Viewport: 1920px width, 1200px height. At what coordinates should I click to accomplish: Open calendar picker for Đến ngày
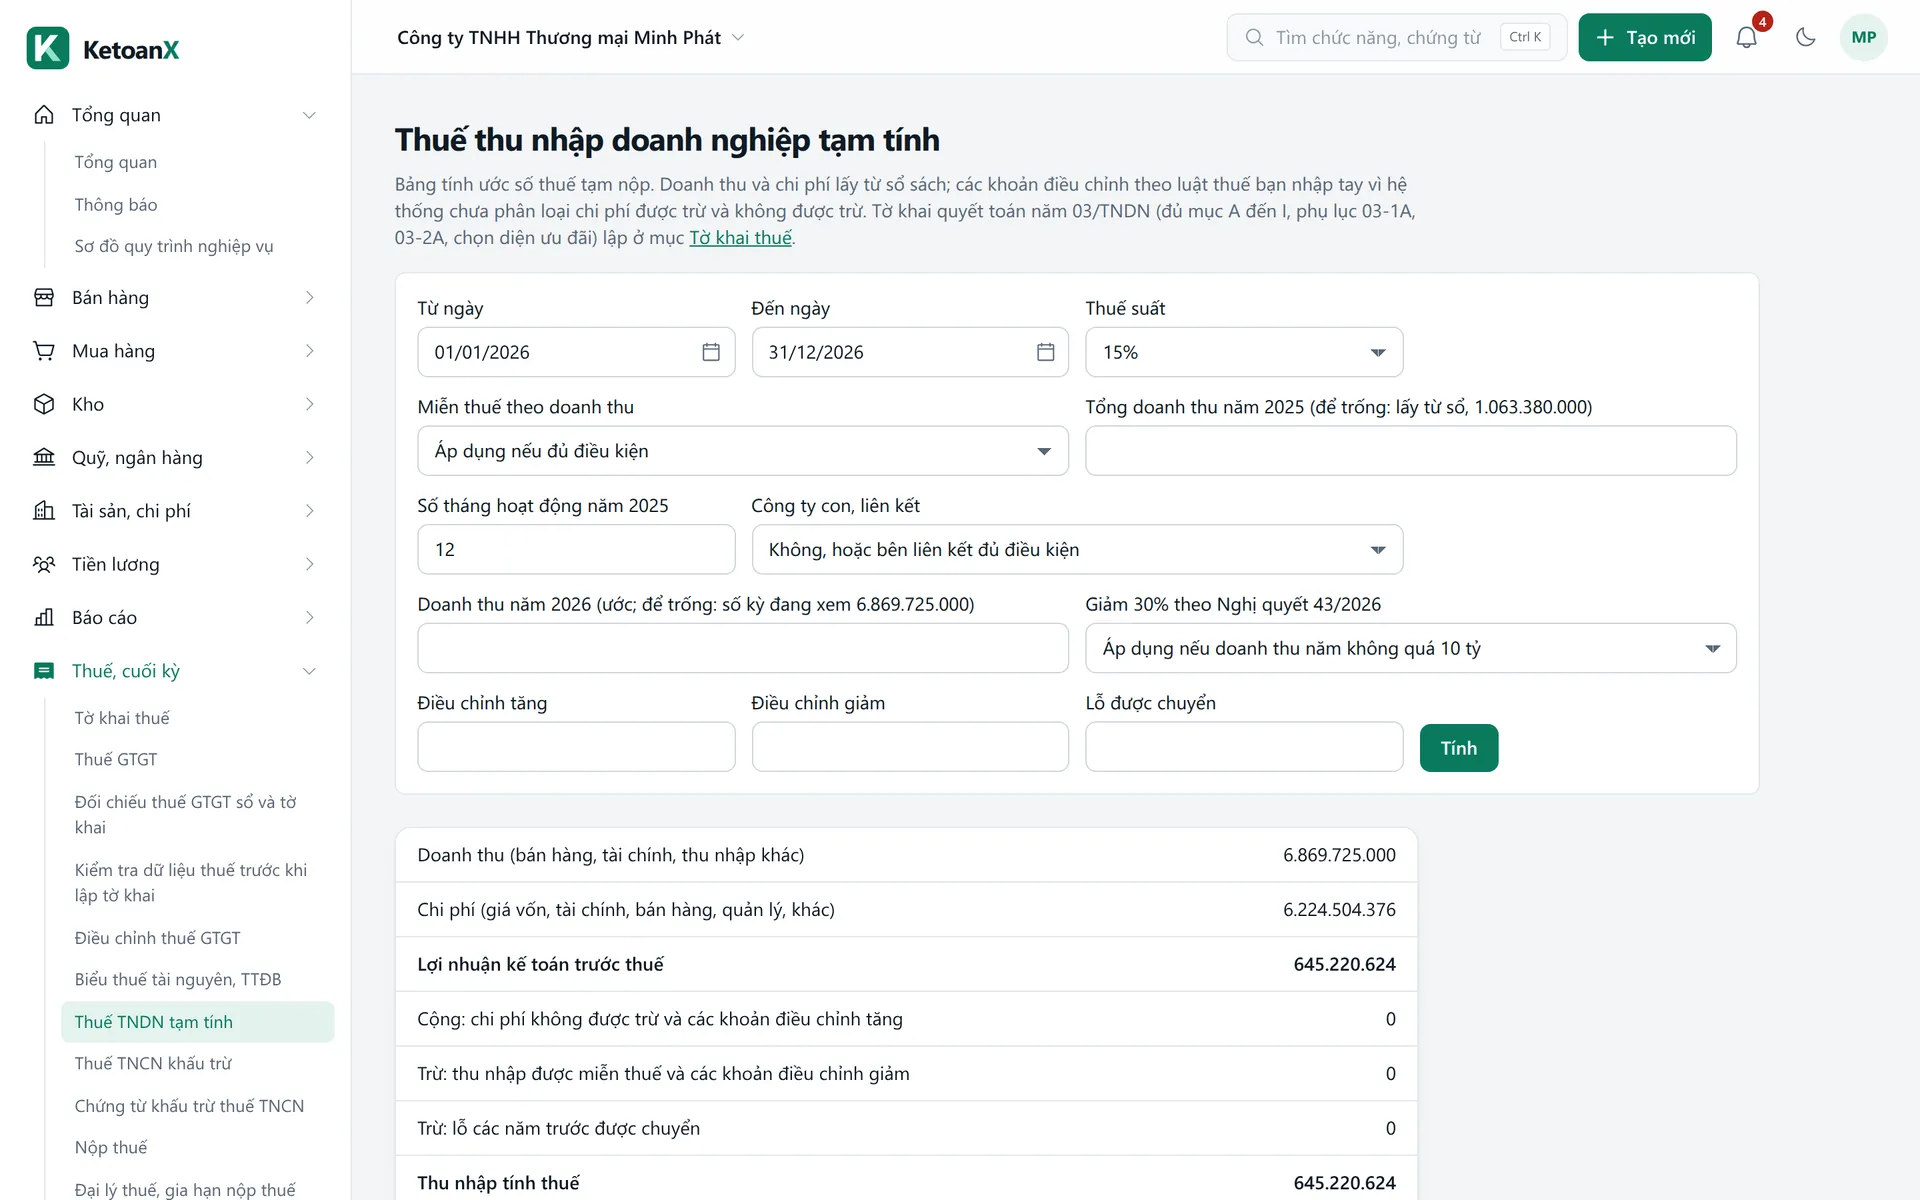click(1045, 352)
